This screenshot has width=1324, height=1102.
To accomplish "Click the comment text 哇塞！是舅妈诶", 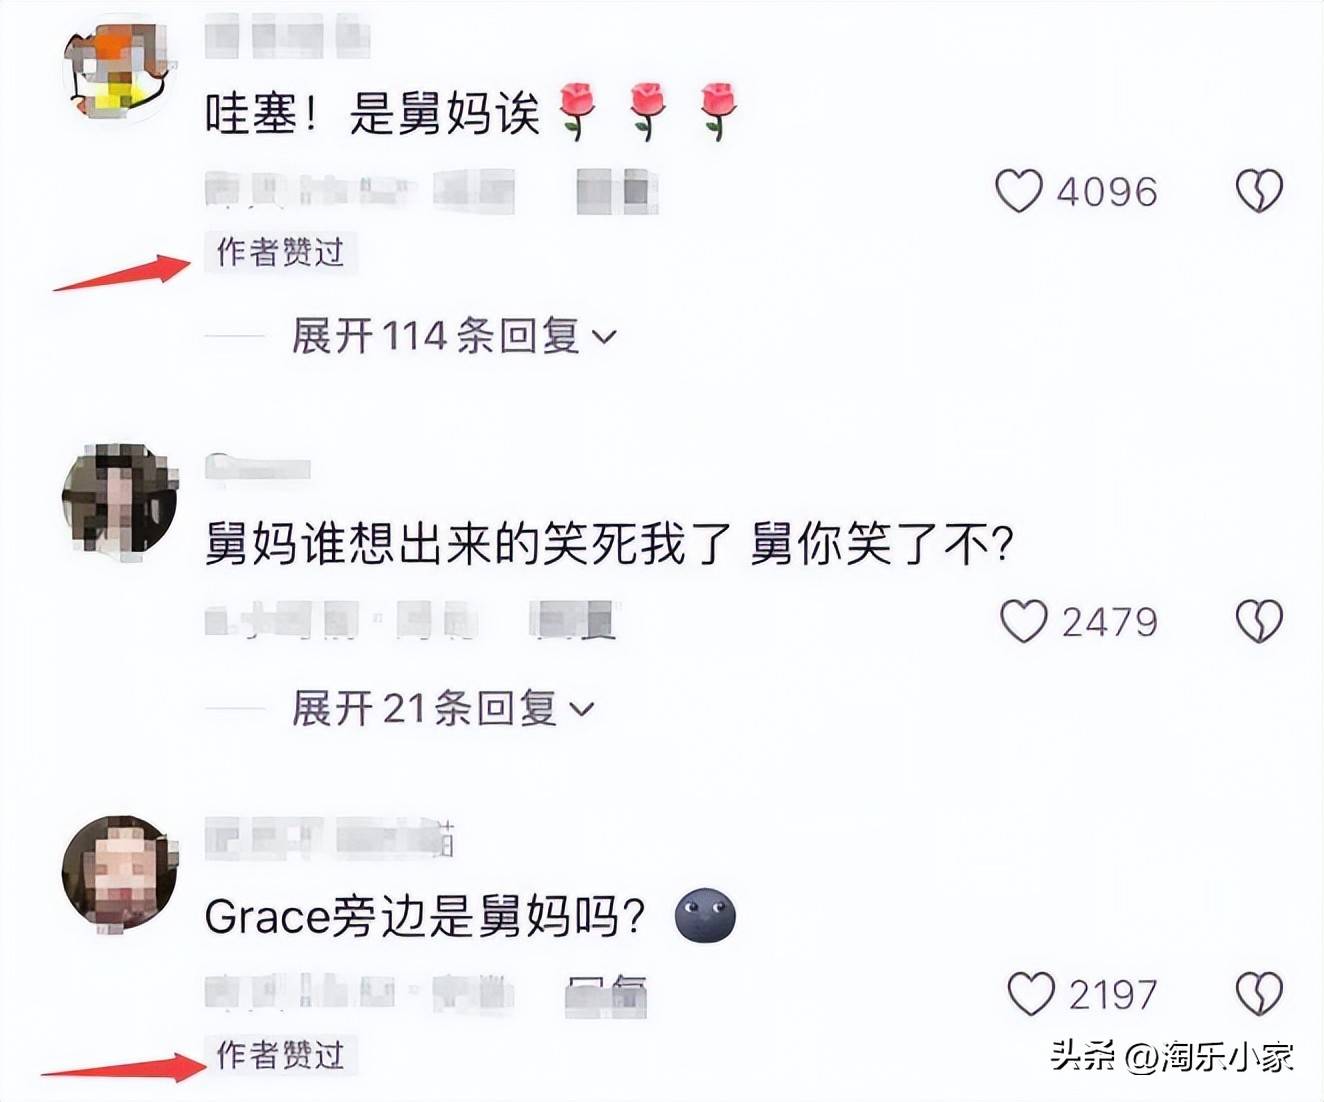I will point(372,113).
